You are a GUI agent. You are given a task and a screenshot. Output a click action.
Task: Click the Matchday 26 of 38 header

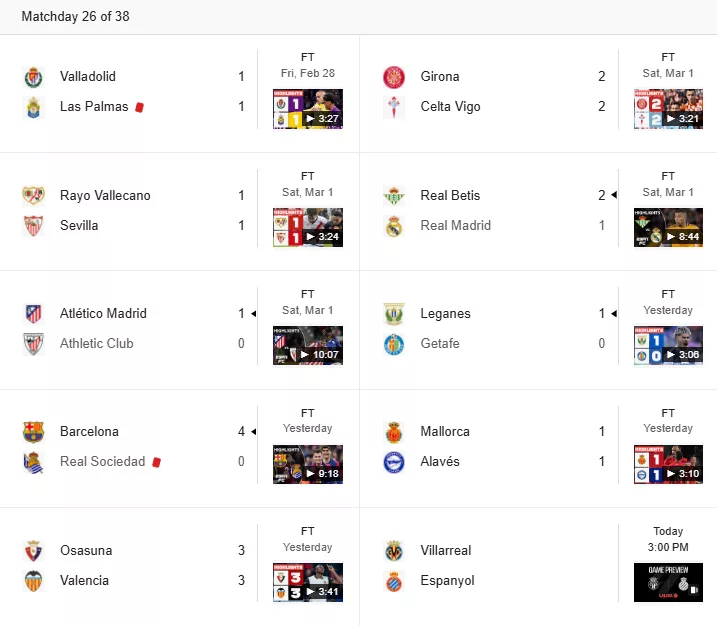pos(75,17)
